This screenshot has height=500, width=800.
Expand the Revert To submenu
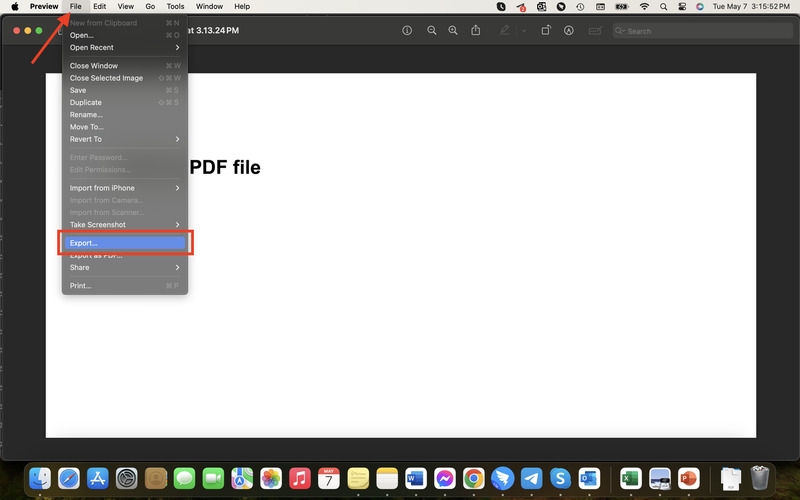125,139
